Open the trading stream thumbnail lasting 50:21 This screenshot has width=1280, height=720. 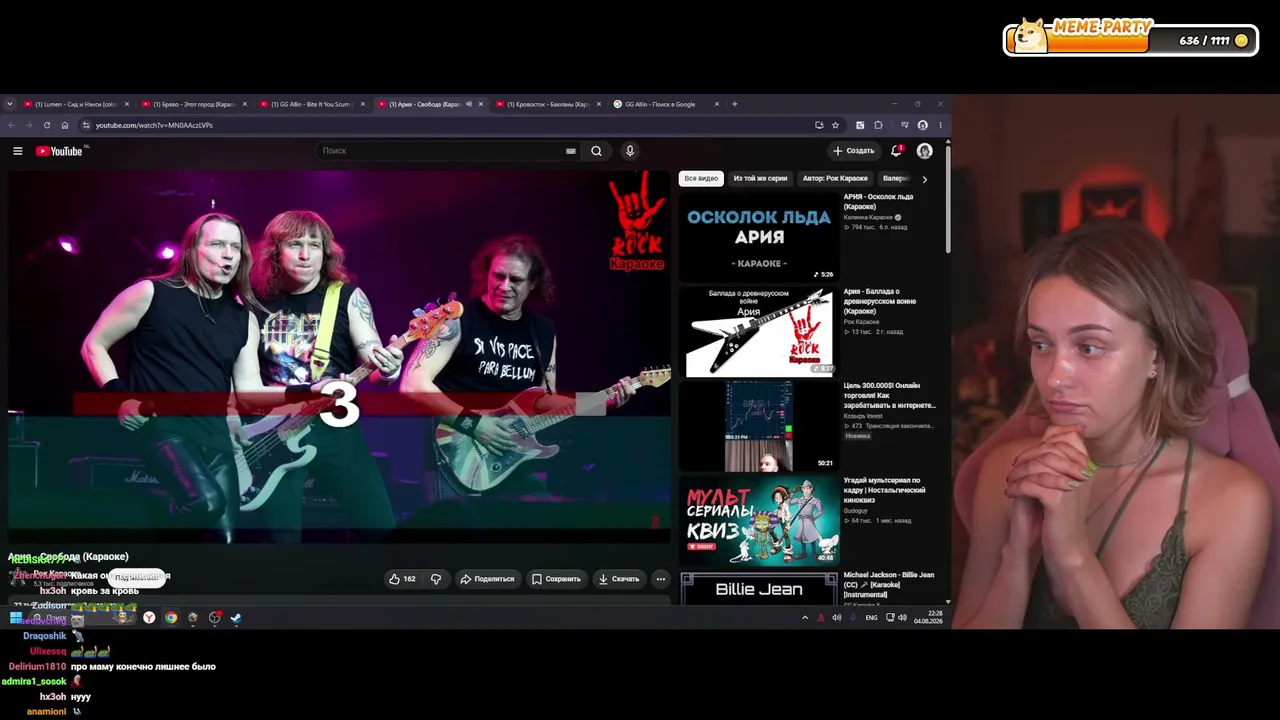(759, 426)
